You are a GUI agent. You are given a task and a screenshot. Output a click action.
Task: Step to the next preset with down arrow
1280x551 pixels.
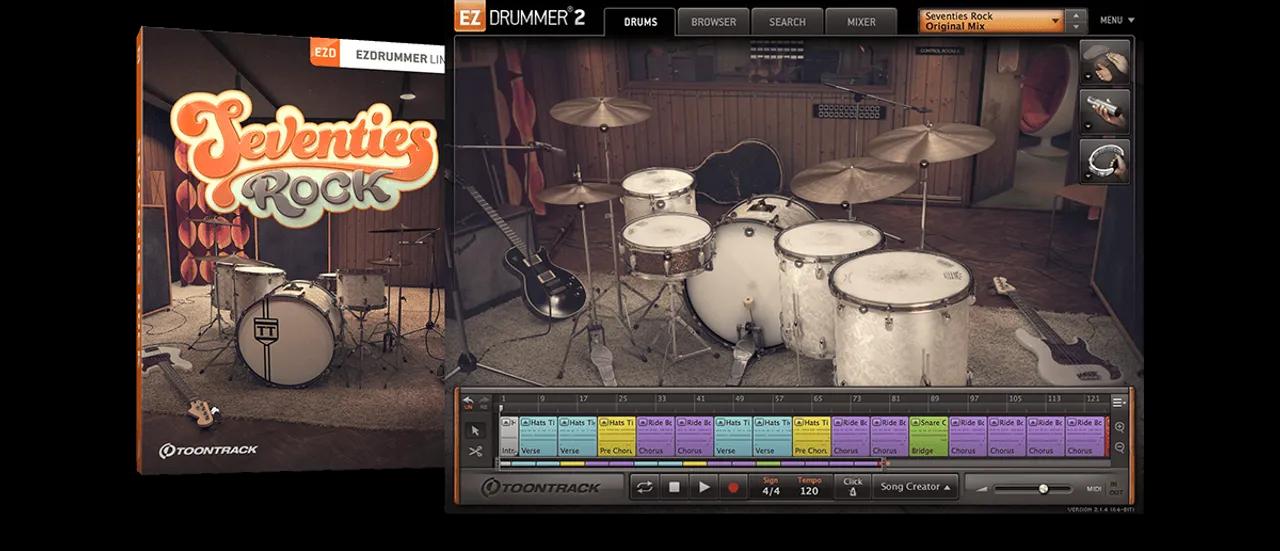tap(1076, 26)
